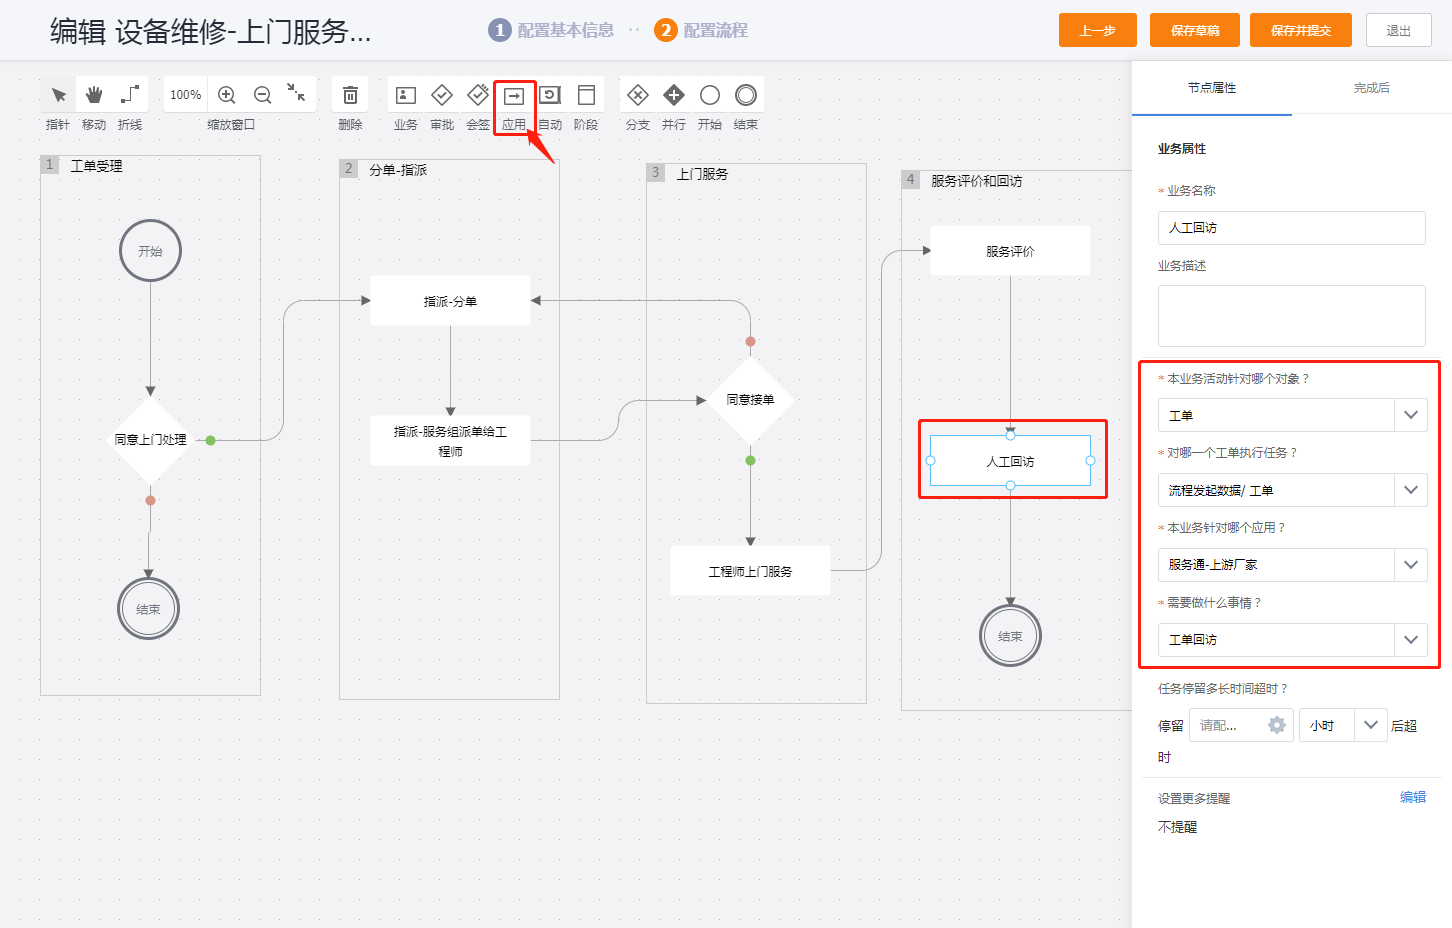This screenshot has height=928, width=1452.
Task: Click the 编辑 link for reminders
Action: 1413,797
